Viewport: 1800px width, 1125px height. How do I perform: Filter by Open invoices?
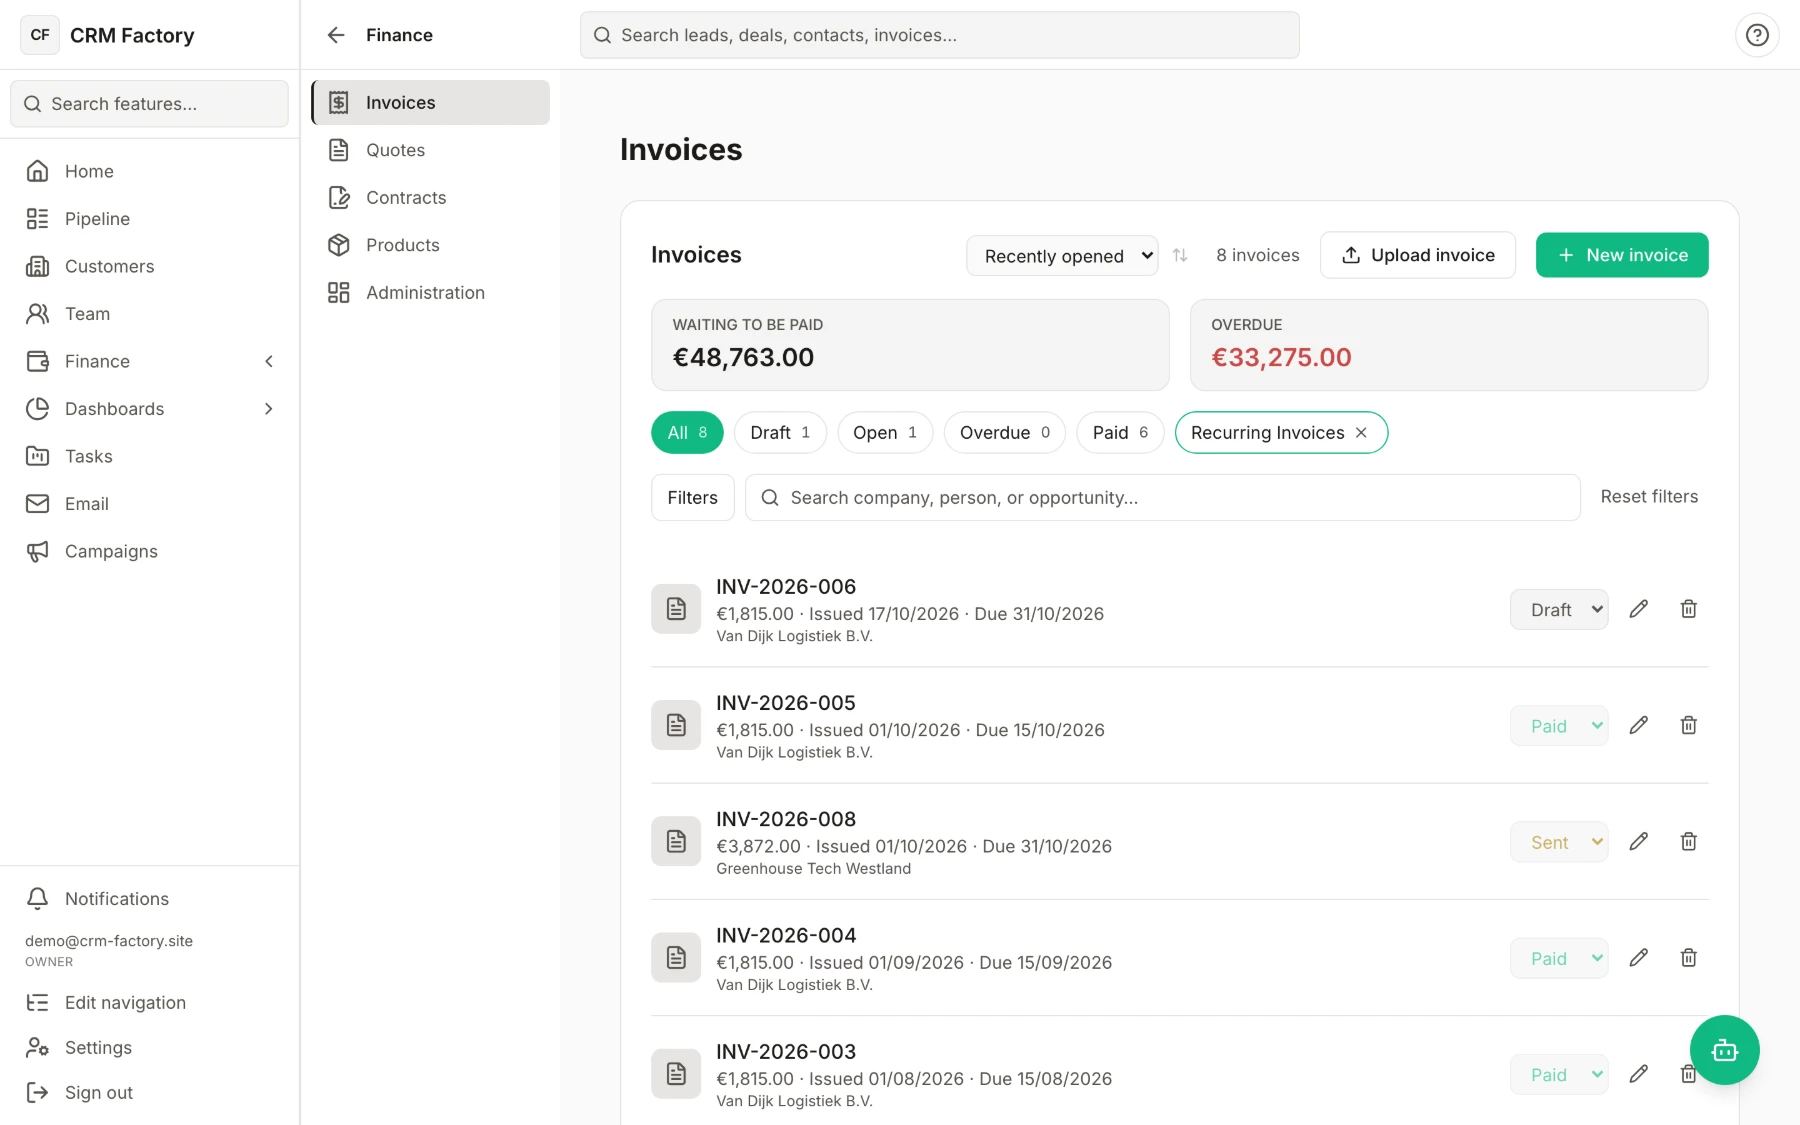click(885, 433)
